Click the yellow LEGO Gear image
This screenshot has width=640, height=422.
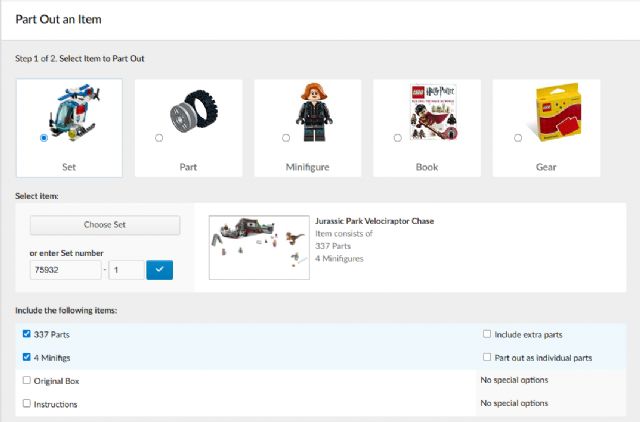546,112
